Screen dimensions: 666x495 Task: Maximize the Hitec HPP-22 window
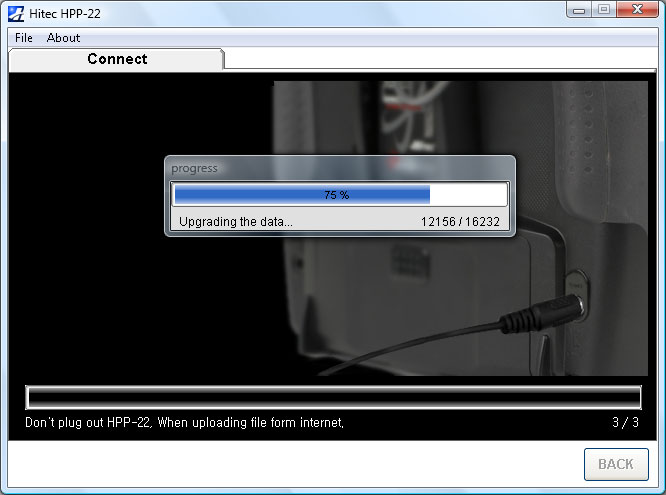[604, 9]
